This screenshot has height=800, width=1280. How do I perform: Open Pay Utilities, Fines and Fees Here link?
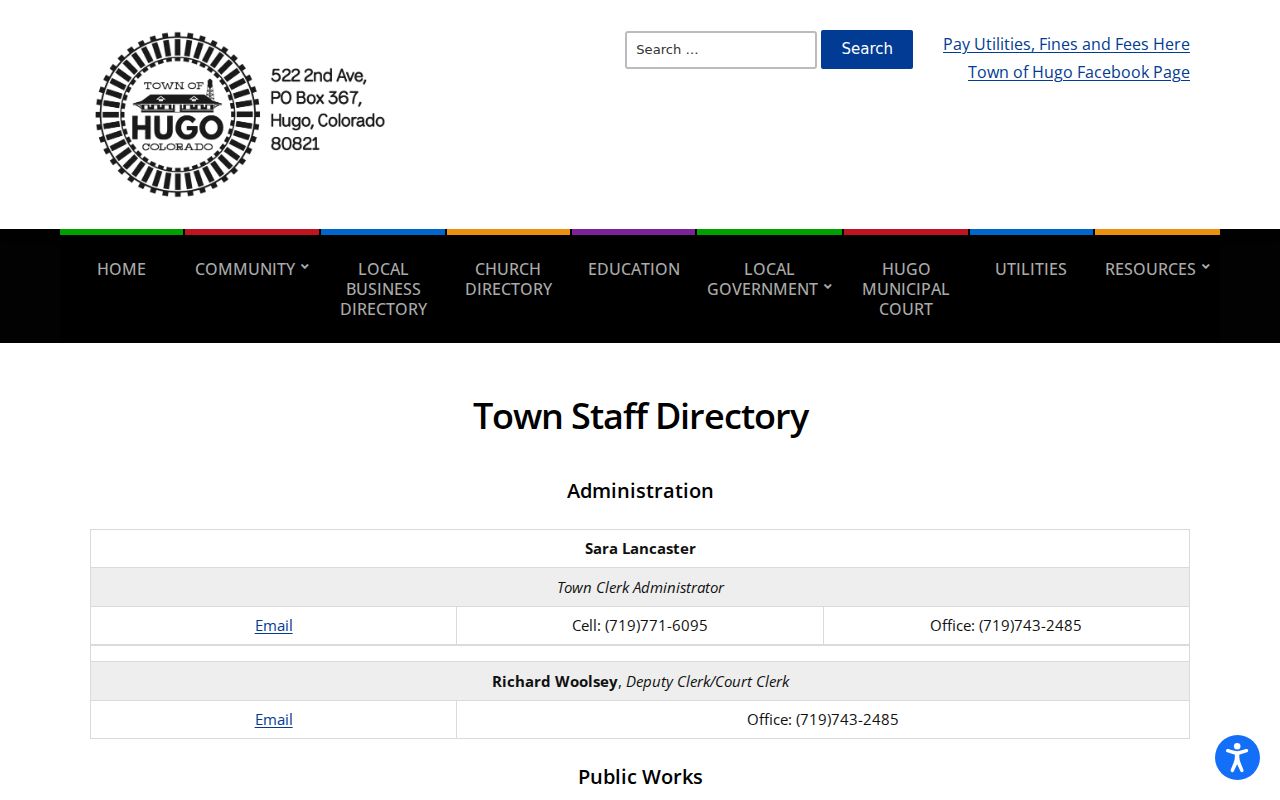(x=1066, y=44)
